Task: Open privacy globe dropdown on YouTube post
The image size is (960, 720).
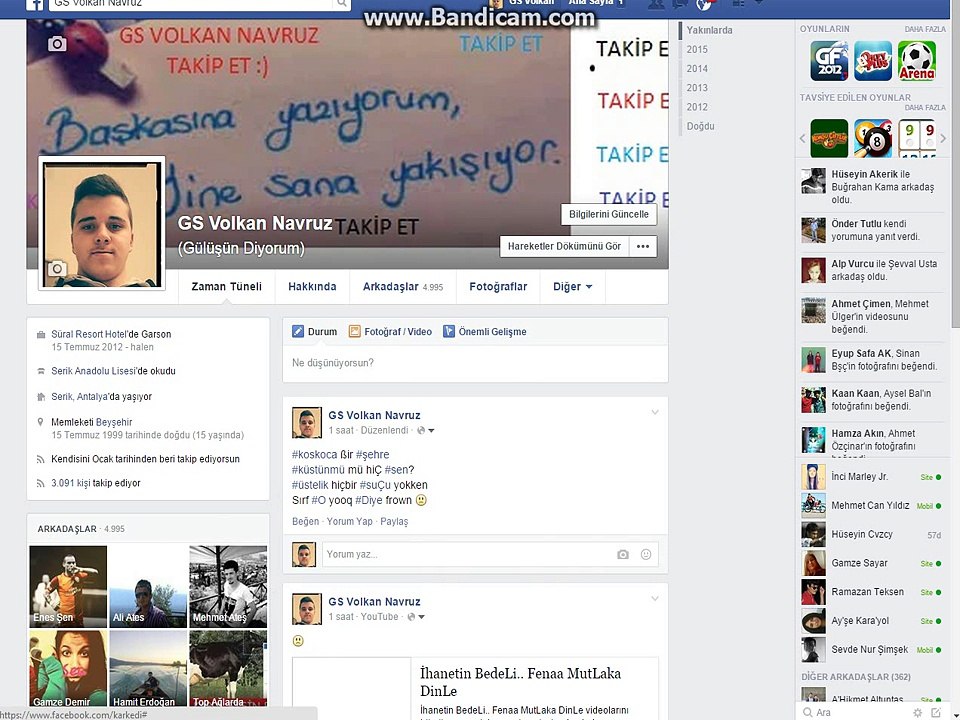Action: tap(416, 617)
